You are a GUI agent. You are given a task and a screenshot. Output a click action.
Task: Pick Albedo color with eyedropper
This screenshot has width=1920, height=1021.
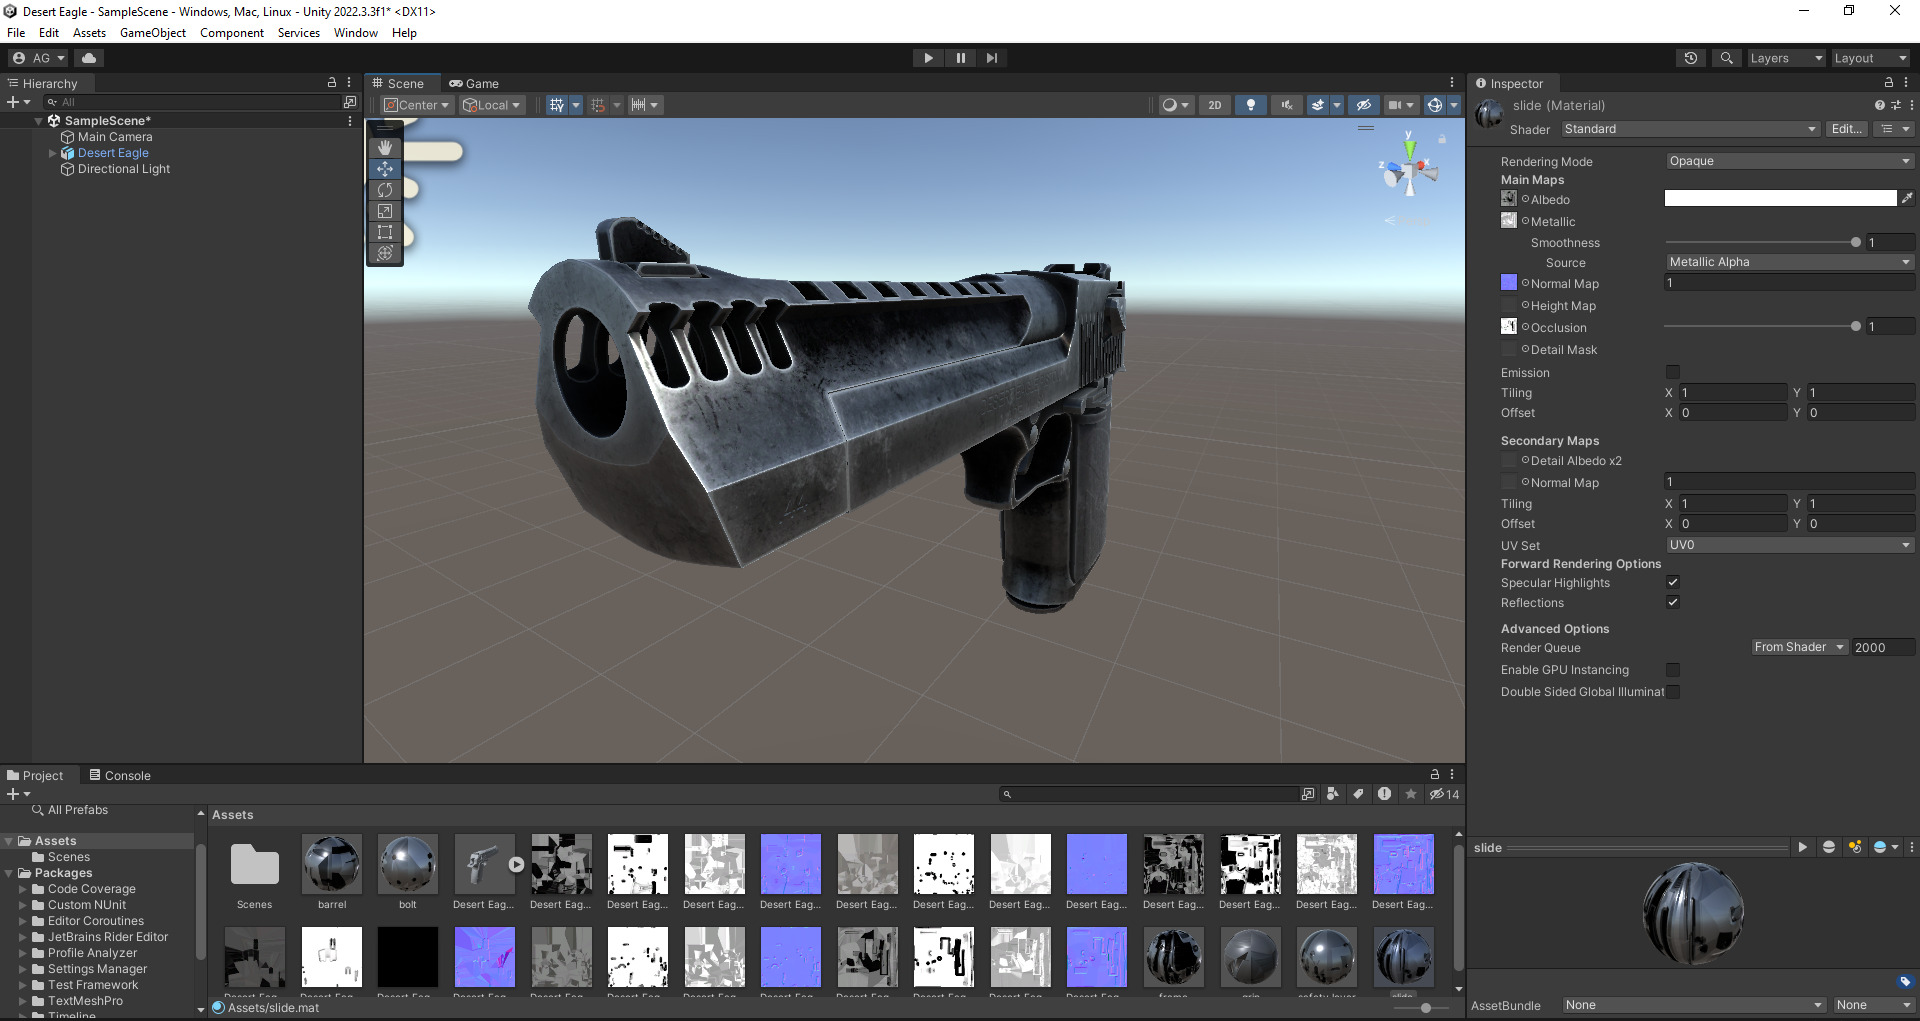[x=1907, y=198]
